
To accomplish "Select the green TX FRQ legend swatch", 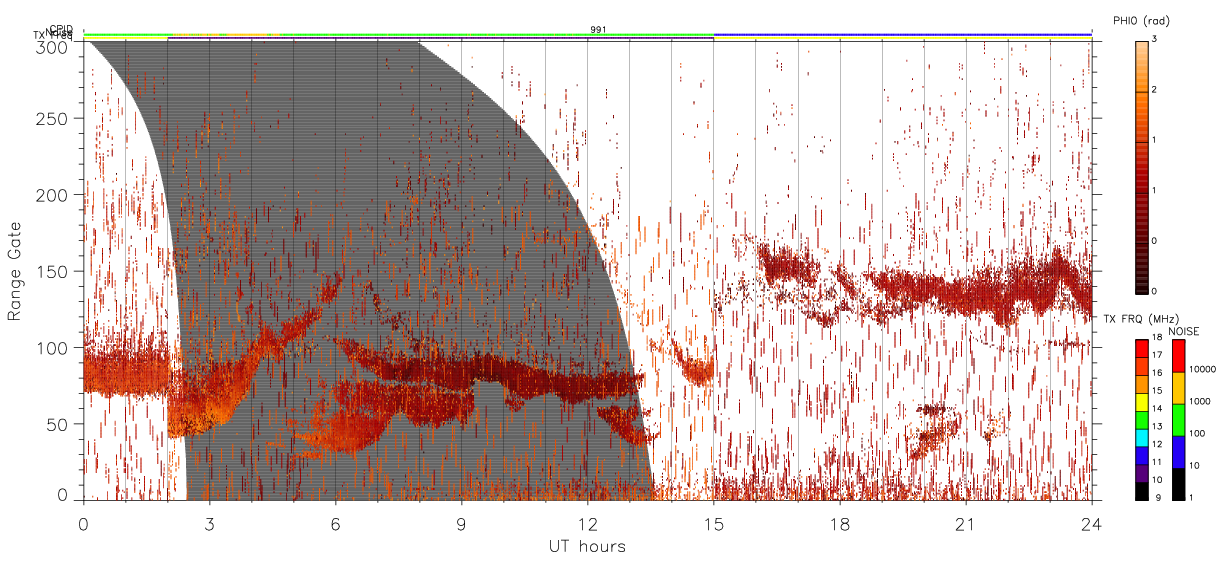I will click(x=1141, y=418).
